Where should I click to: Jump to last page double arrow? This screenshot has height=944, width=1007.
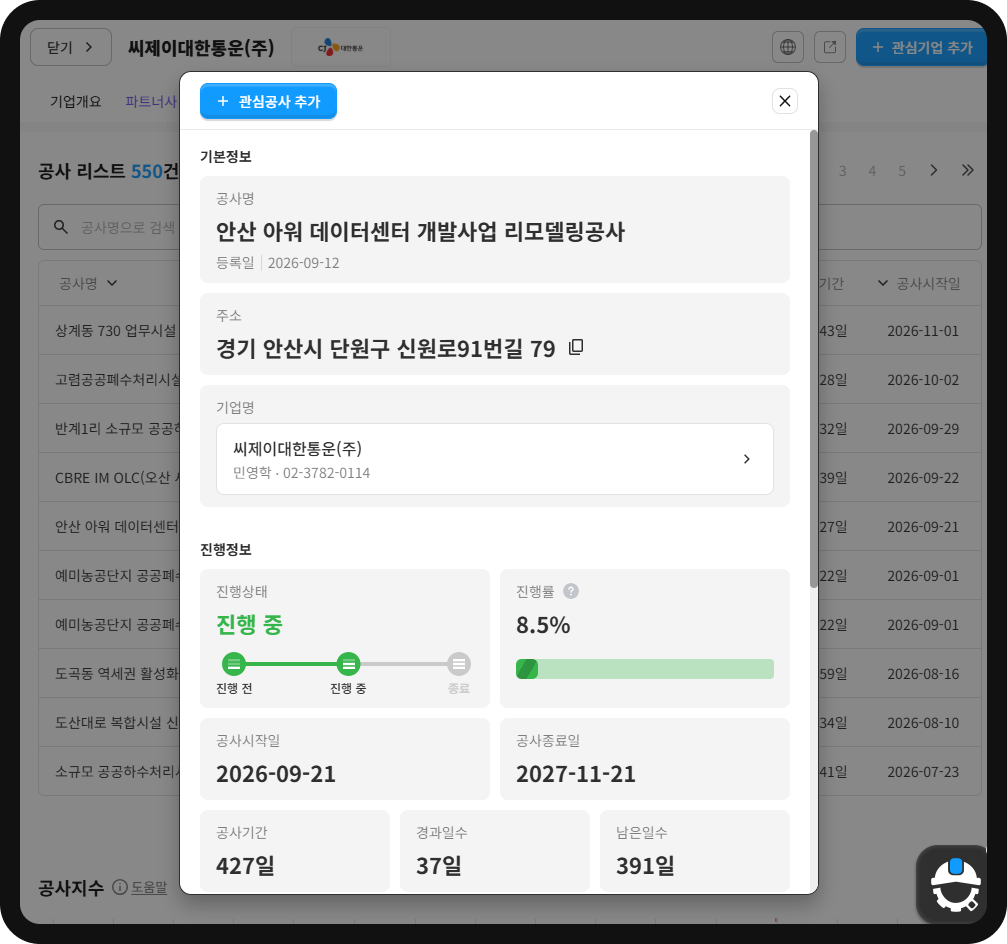pos(968,170)
